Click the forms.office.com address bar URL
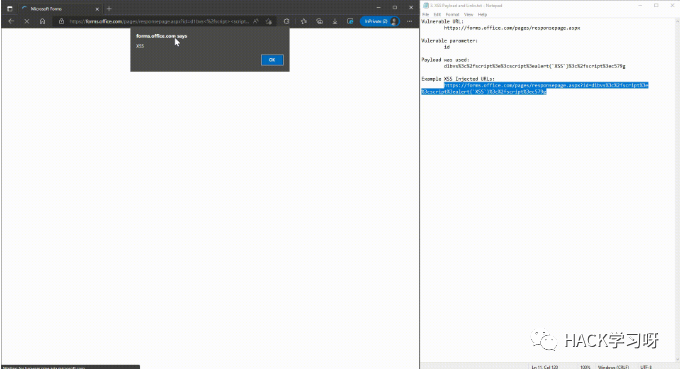The height and width of the screenshot is (370, 680). click(x=159, y=21)
